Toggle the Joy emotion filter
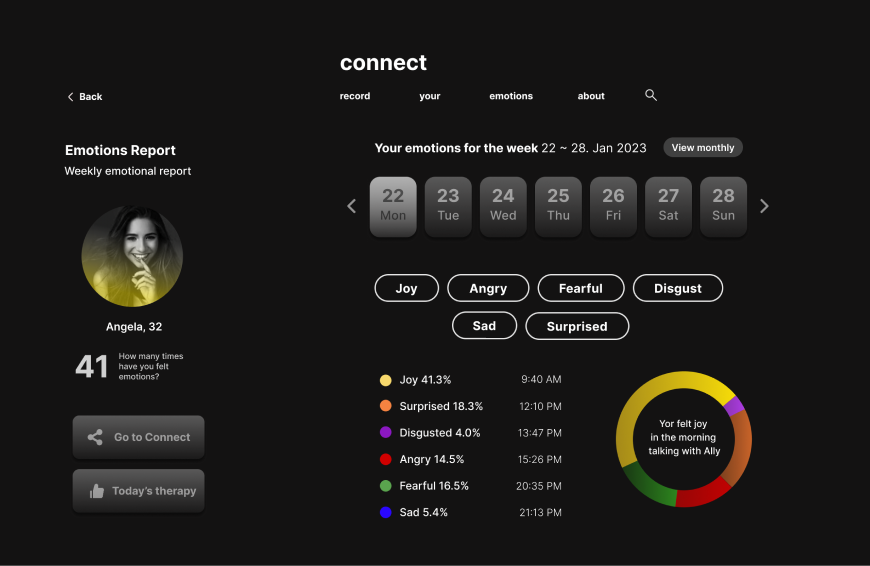Image resolution: width=870 pixels, height=566 pixels. click(406, 288)
